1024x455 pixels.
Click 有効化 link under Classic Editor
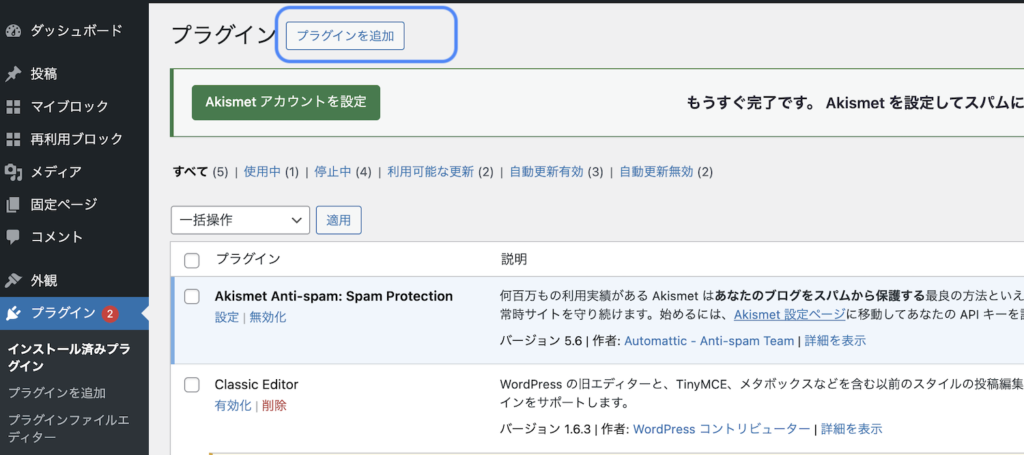233,405
